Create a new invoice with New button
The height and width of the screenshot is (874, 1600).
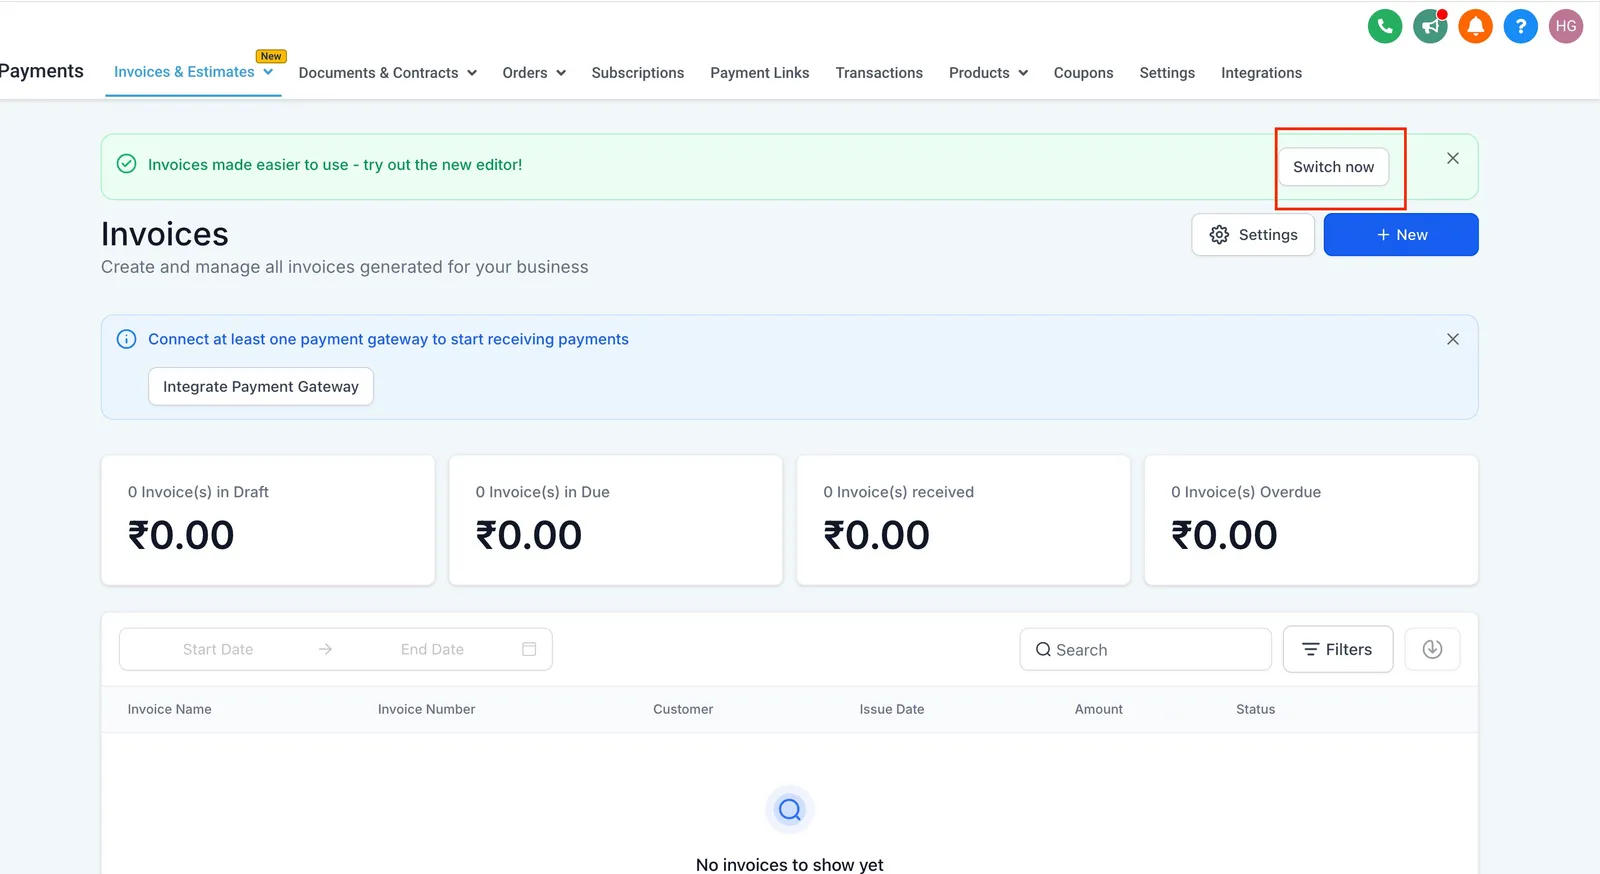[1401, 235]
